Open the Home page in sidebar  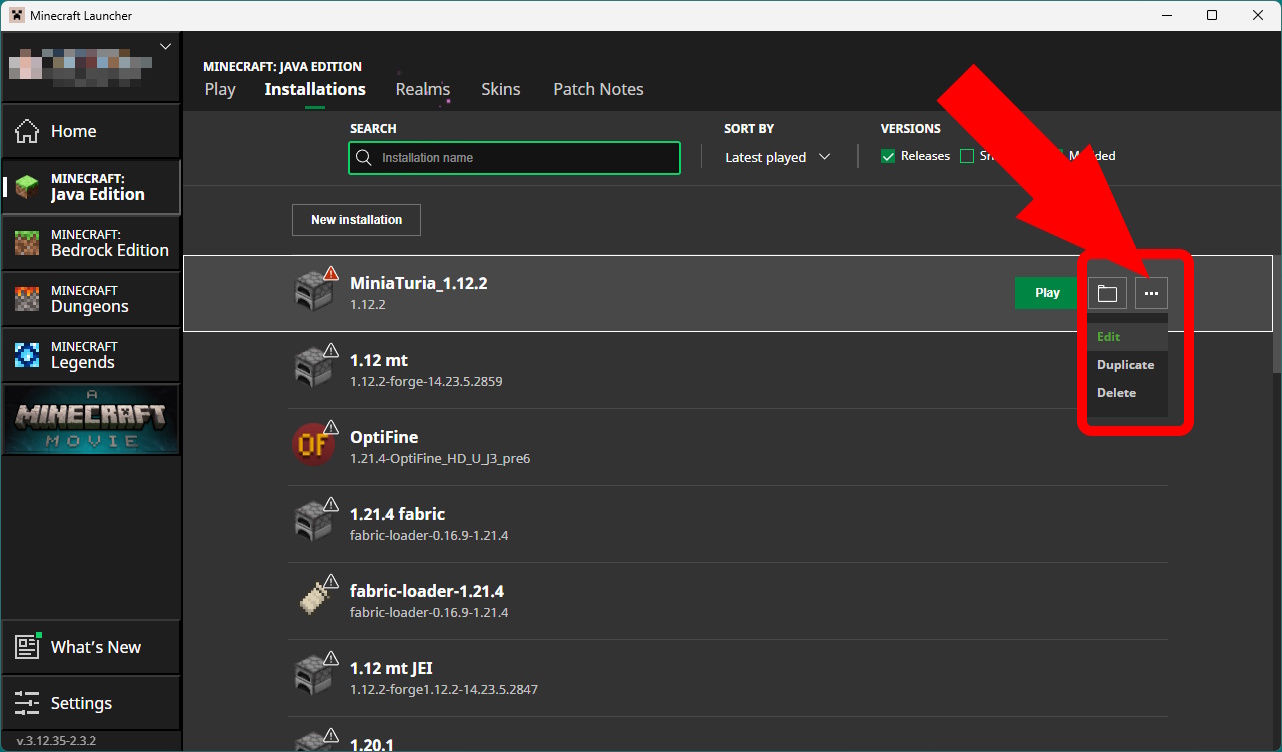click(x=91, y=131)
